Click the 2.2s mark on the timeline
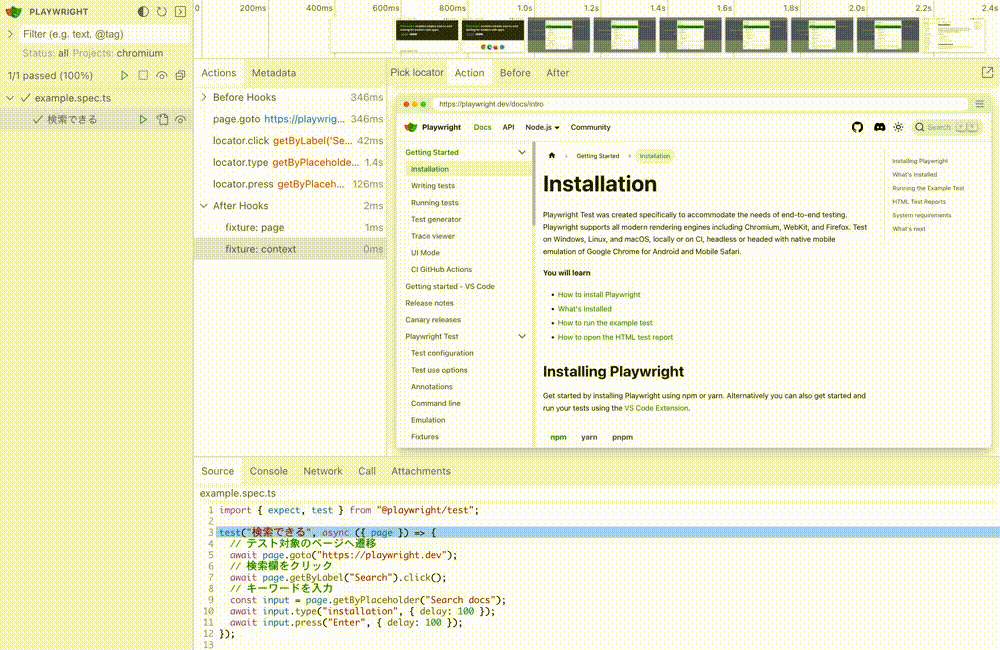This screenshot has height=650, width=1000. tap(923, 8)
